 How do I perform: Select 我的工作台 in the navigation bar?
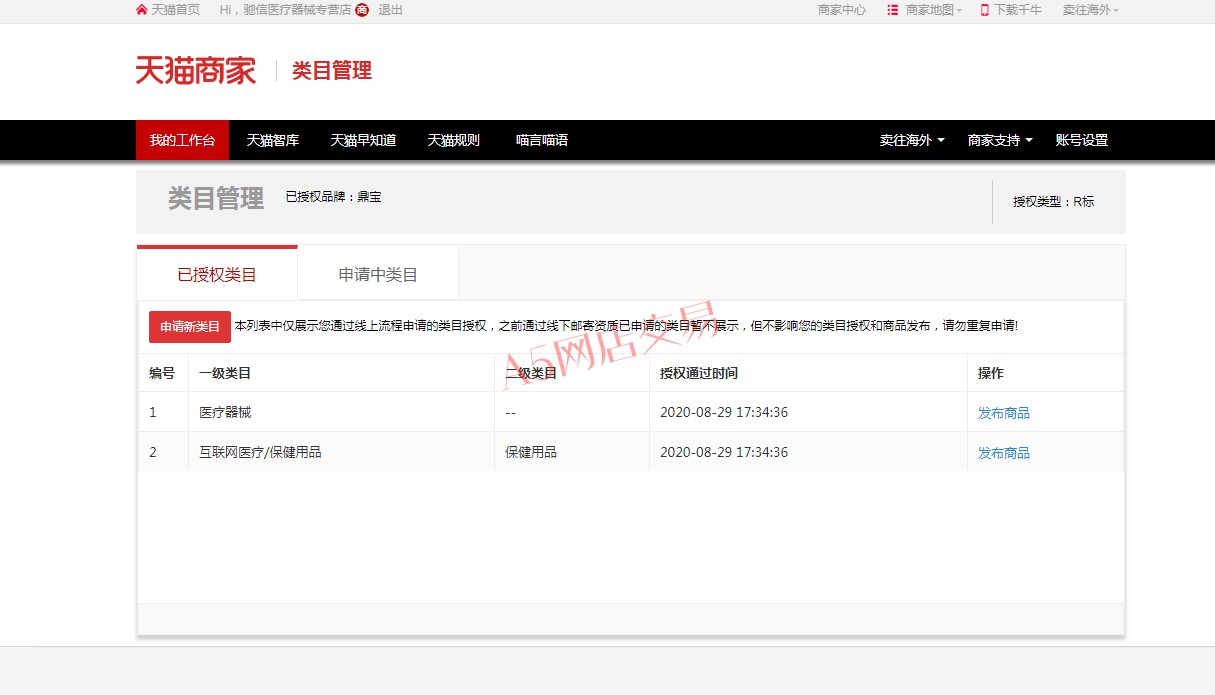click(182, 140)
